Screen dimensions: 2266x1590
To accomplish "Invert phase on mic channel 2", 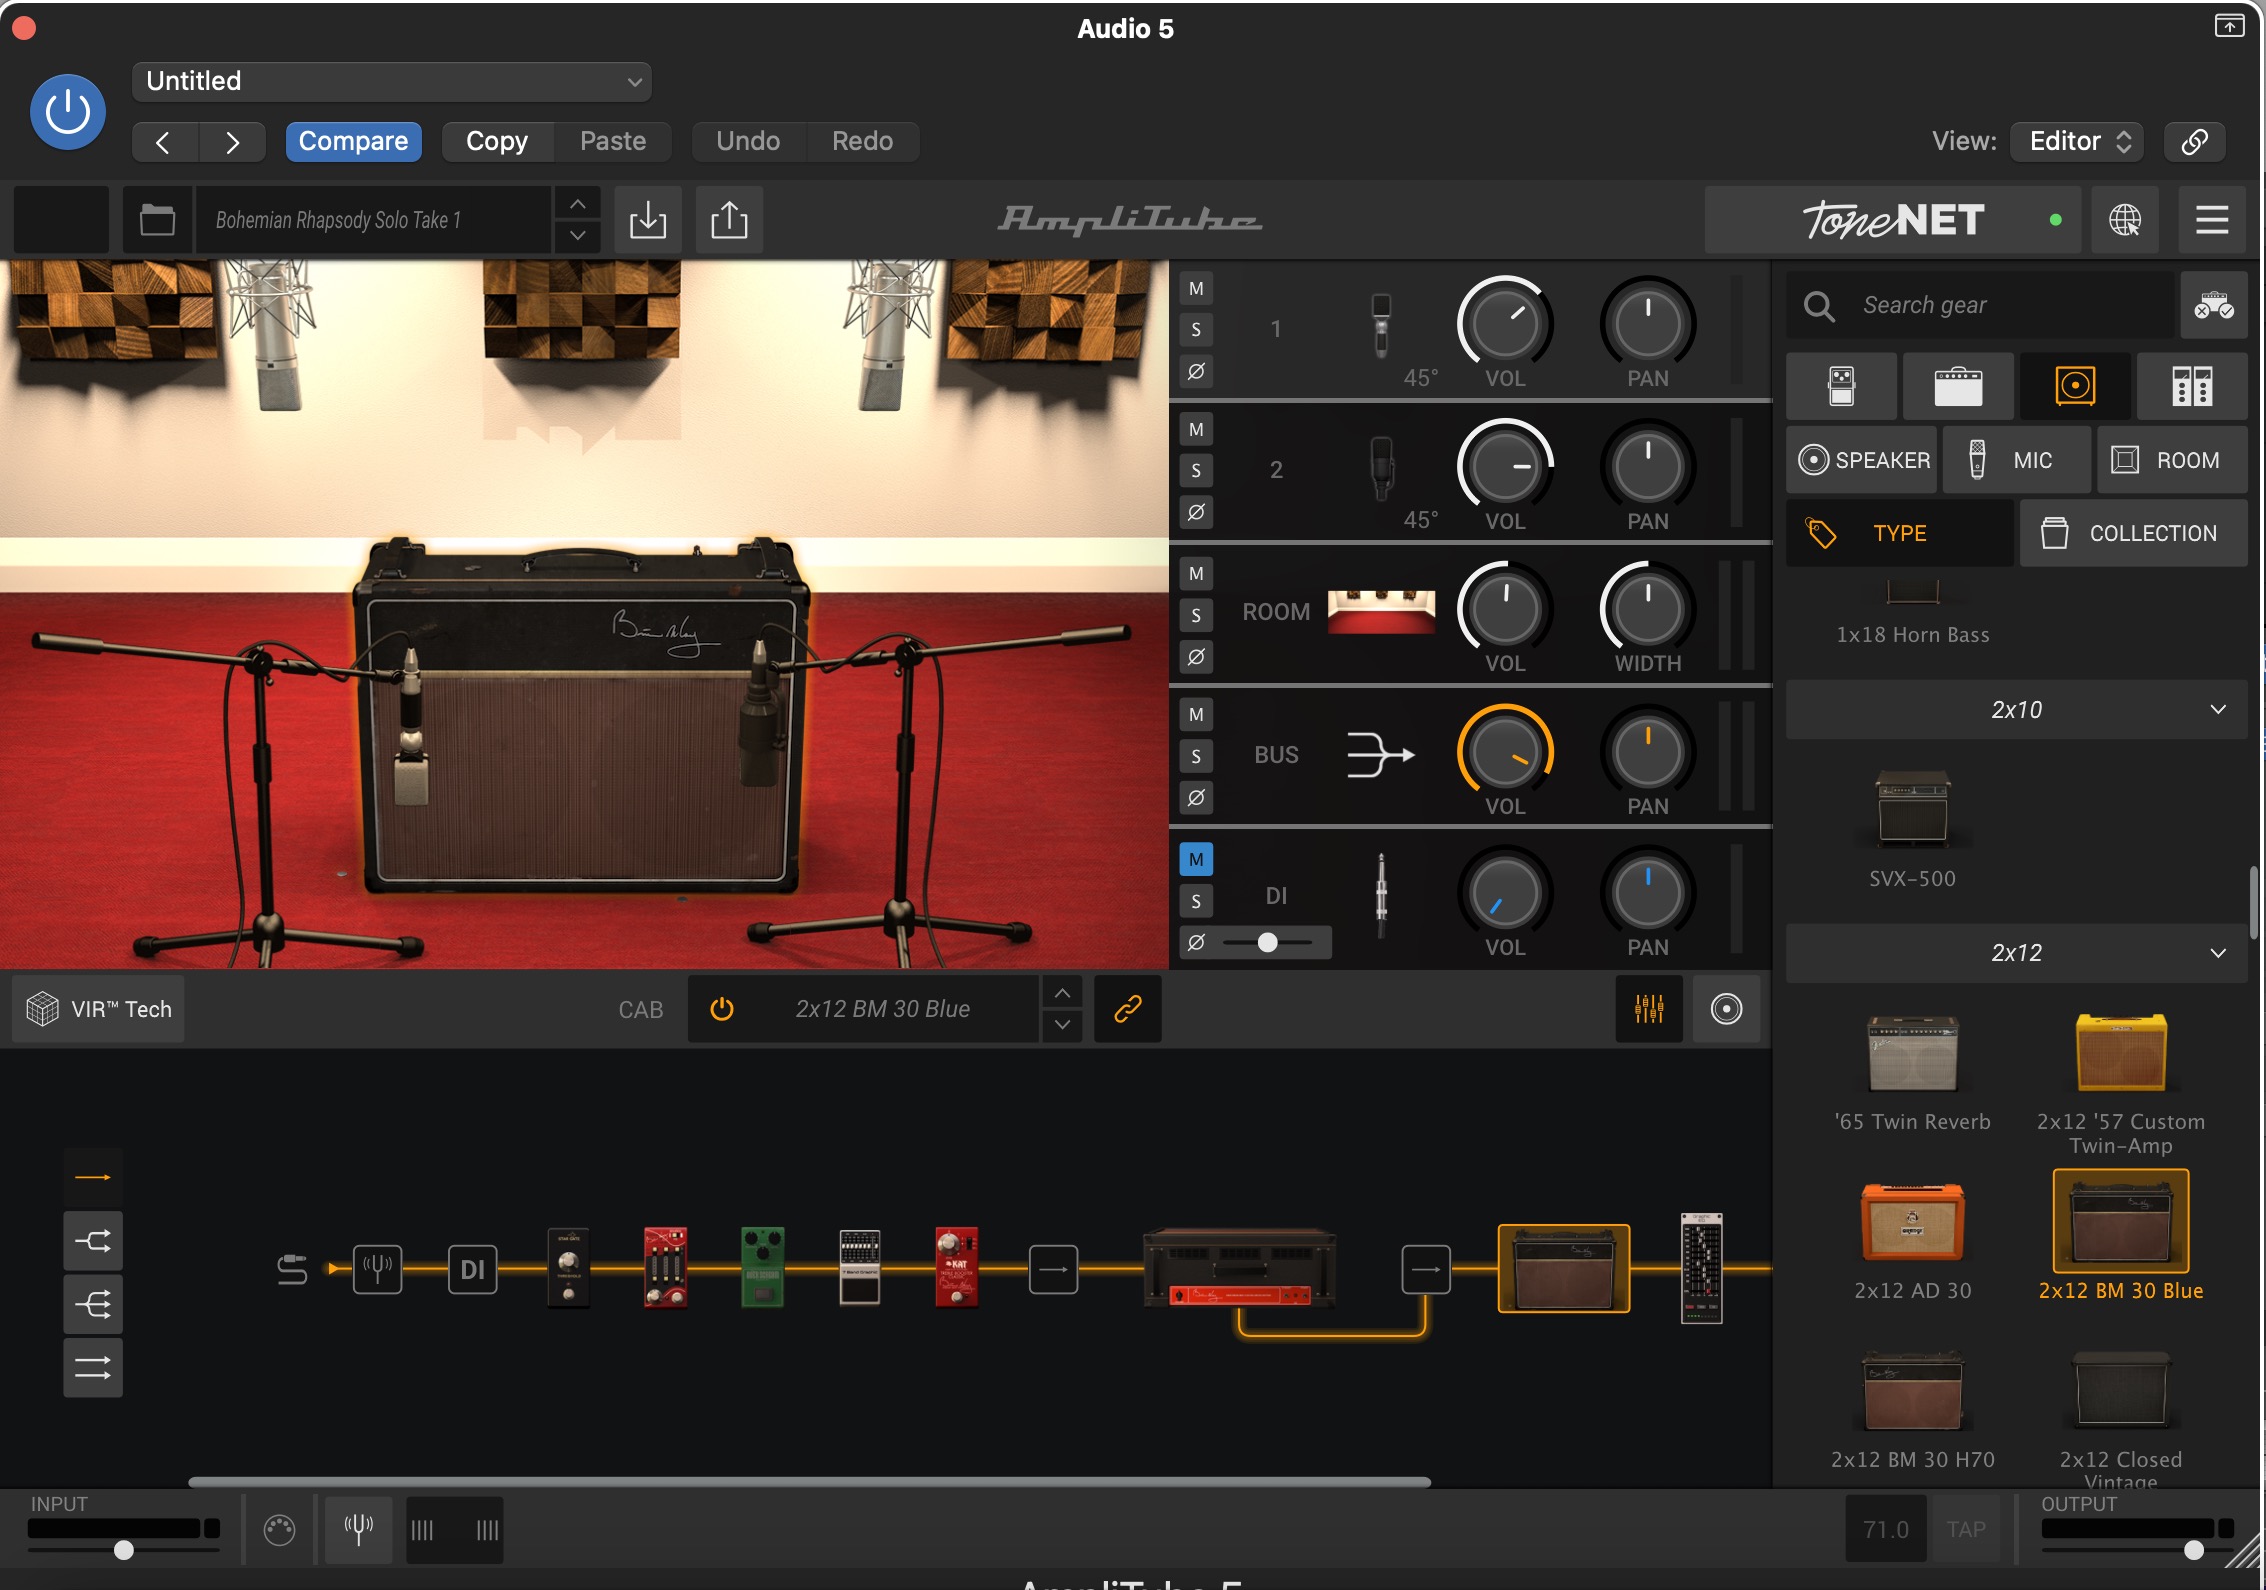I will 1196,513.
